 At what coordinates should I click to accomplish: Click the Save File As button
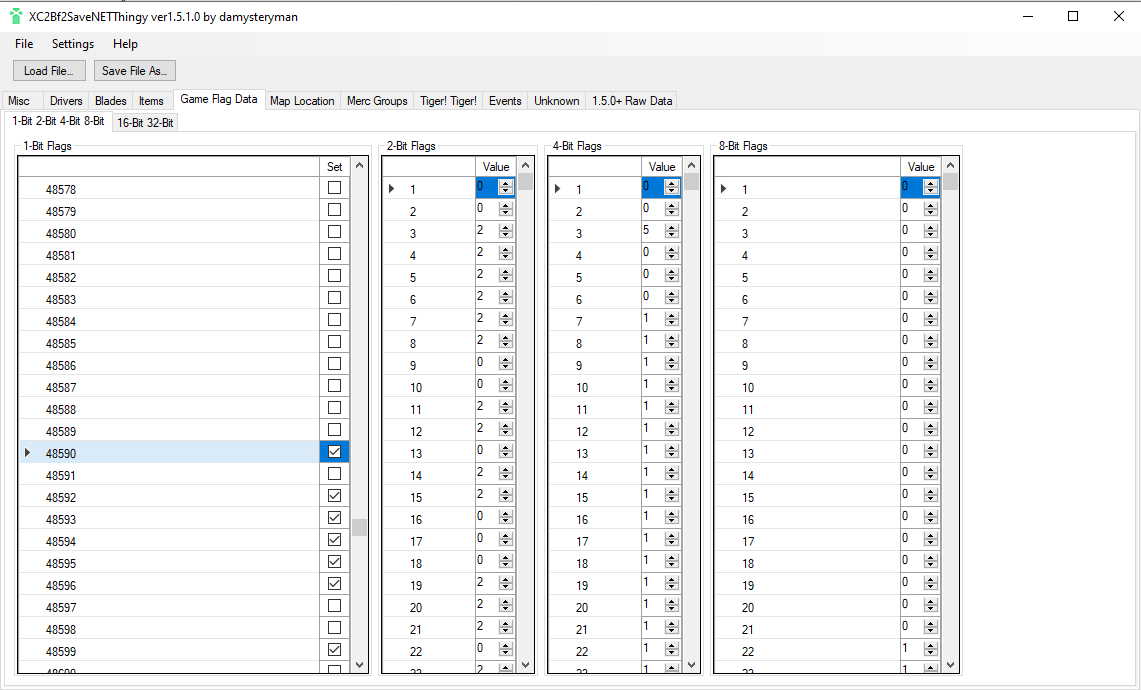[135, 71]
